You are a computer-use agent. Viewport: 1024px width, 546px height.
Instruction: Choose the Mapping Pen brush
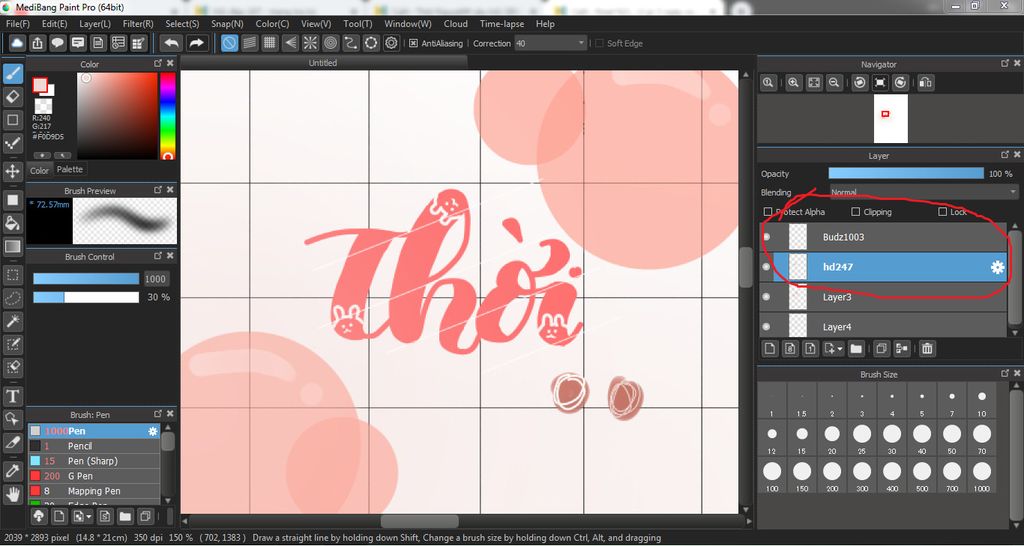coord(93,491)
